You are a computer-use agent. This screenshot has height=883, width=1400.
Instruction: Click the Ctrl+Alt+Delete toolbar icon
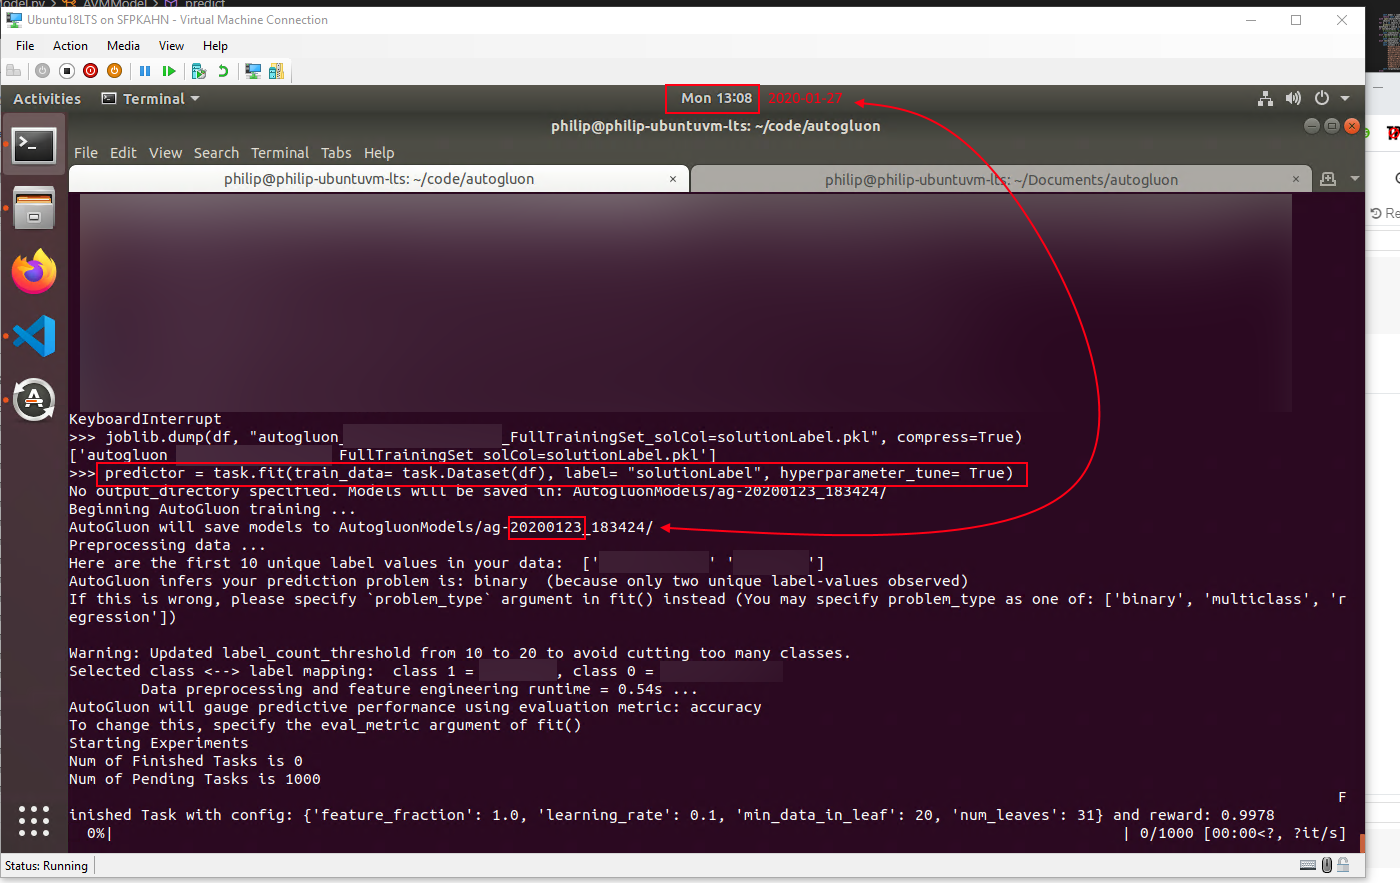14,71
